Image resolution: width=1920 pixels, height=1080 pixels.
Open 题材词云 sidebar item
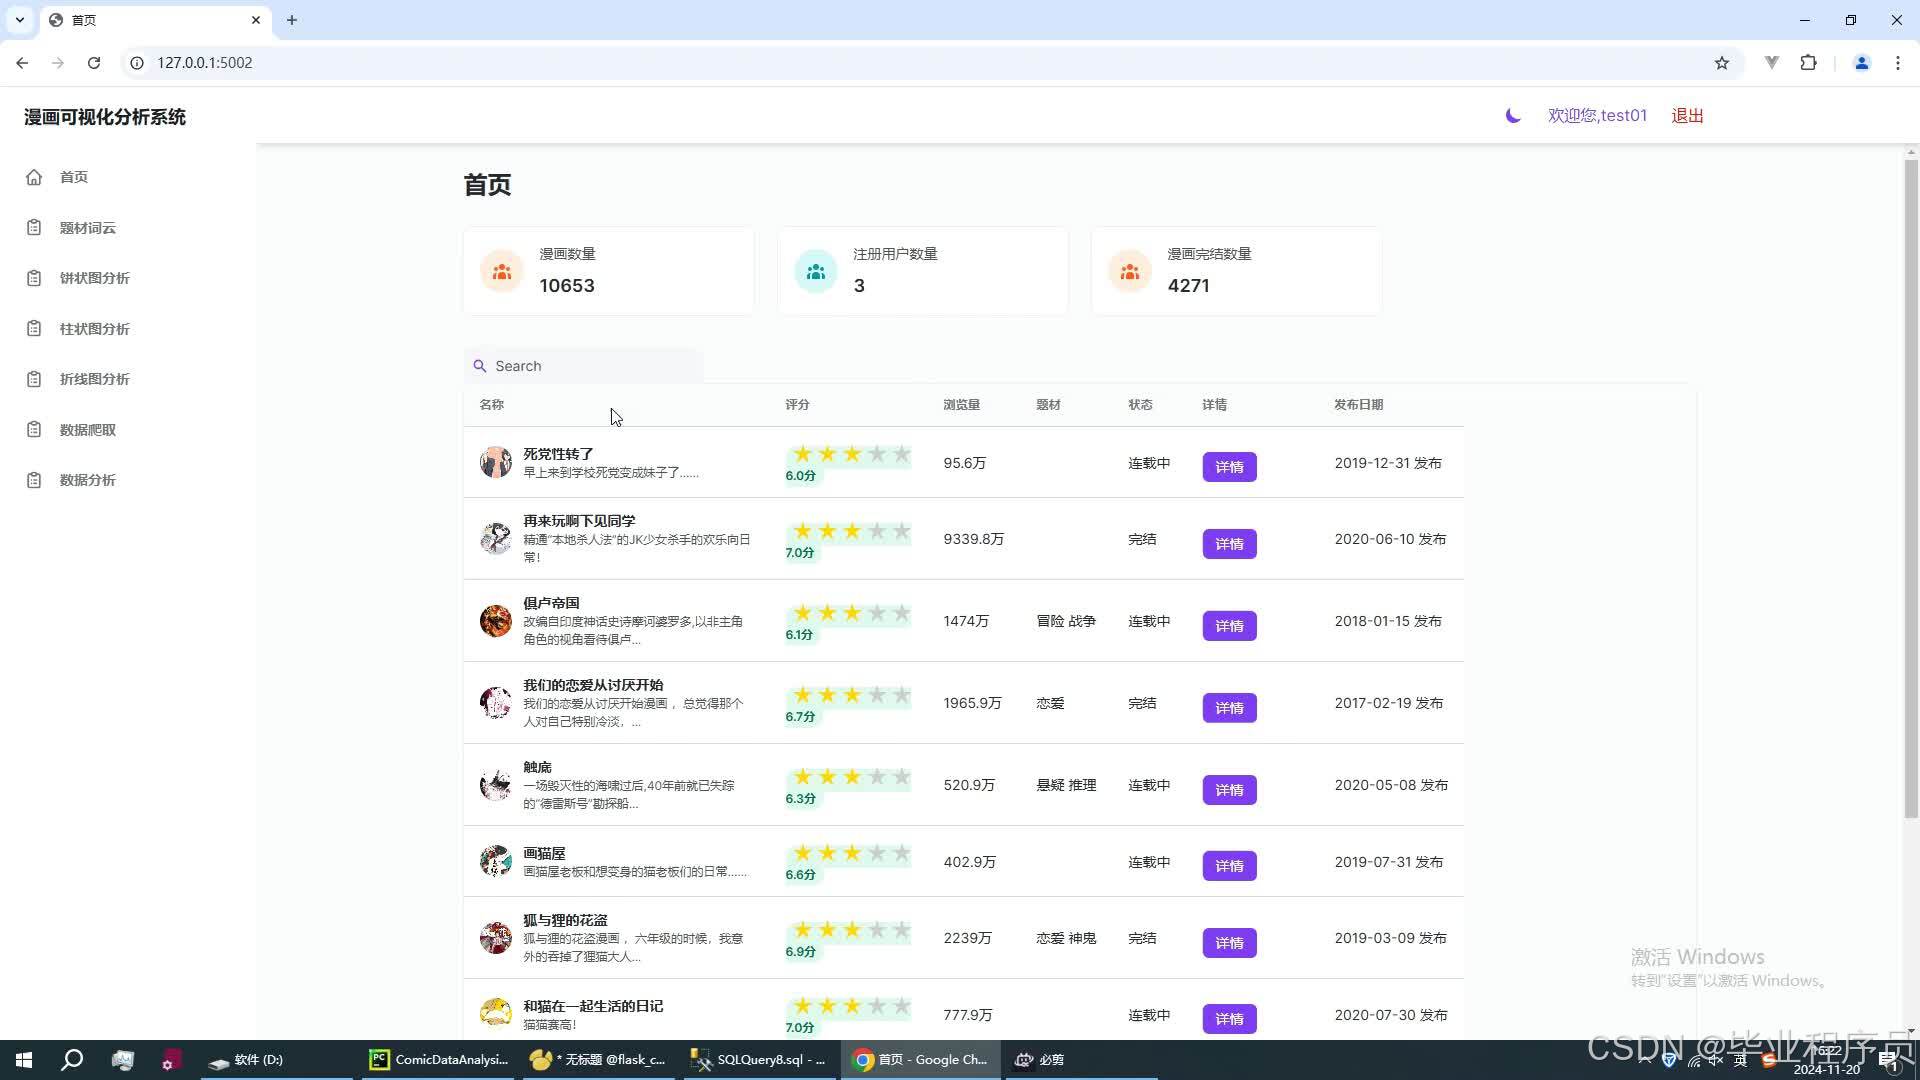pos(87,228)
